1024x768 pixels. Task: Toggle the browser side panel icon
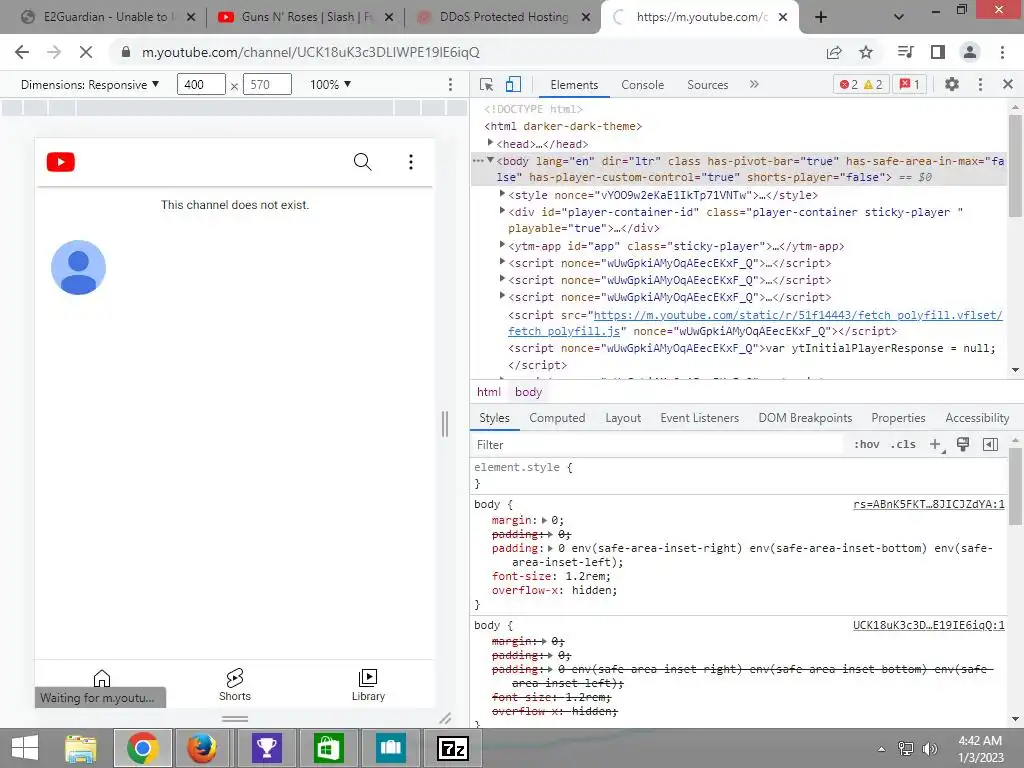pyautogui.click(x=938, y=52)
